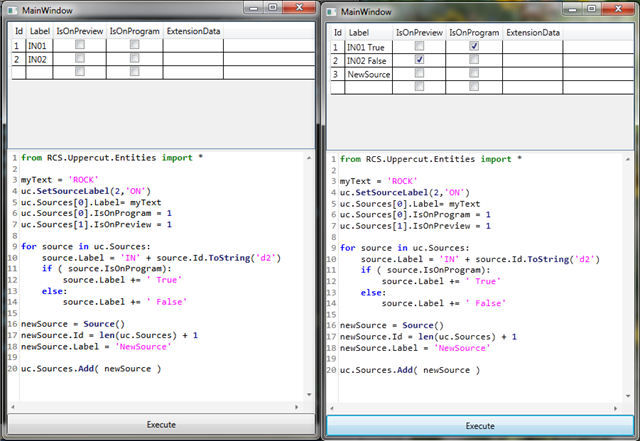Sort by Id column in left window
The height and width of the screenshot is (441, 640).
pos(19,31)
